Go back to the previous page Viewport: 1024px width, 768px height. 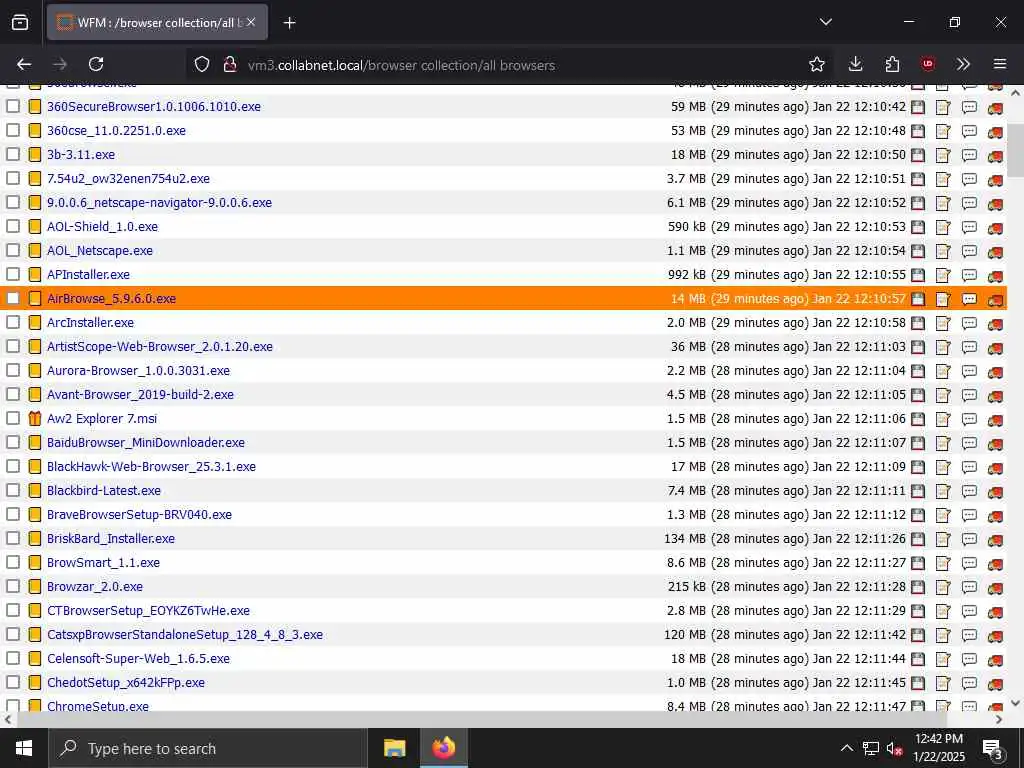pos(24,64)
